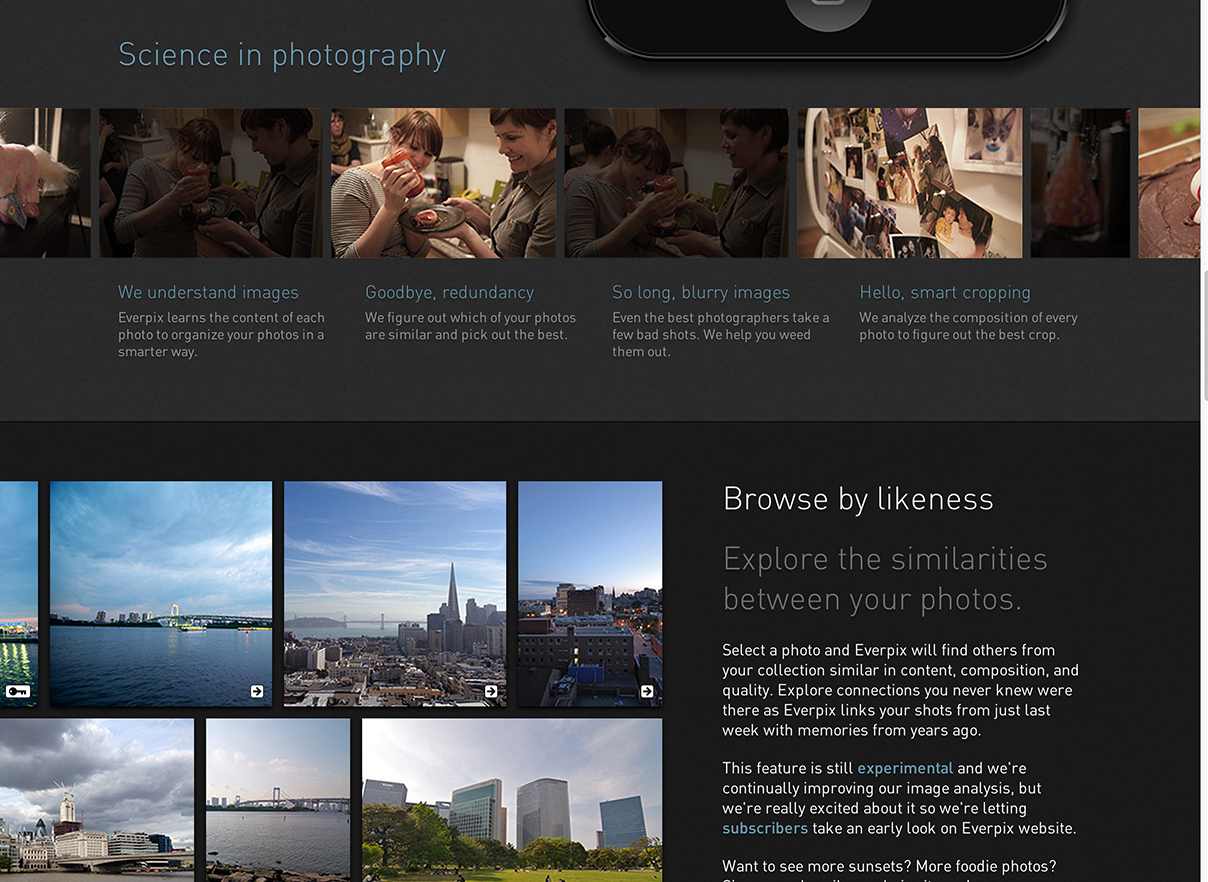The width and height of the screenshot is (1208, 882).
Task: Select the photo collage thumbnail
Action: point(909,183)
